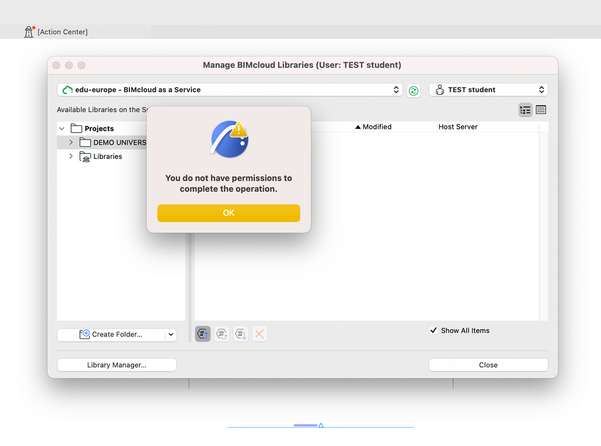Click OK in the permissions alert
This screenshot has height=446, width=601.
(x=228, y=213)
